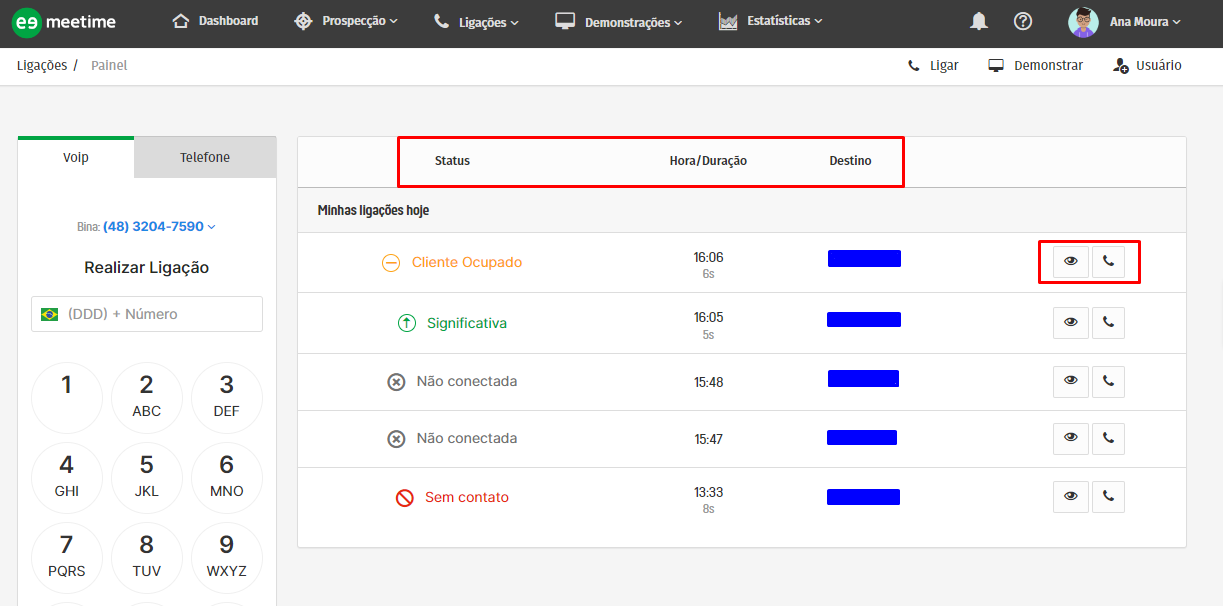This screenshot has height=606, width=1223.
Task: Tap keypad digit 4 GHI
Action: click(67, 477)
